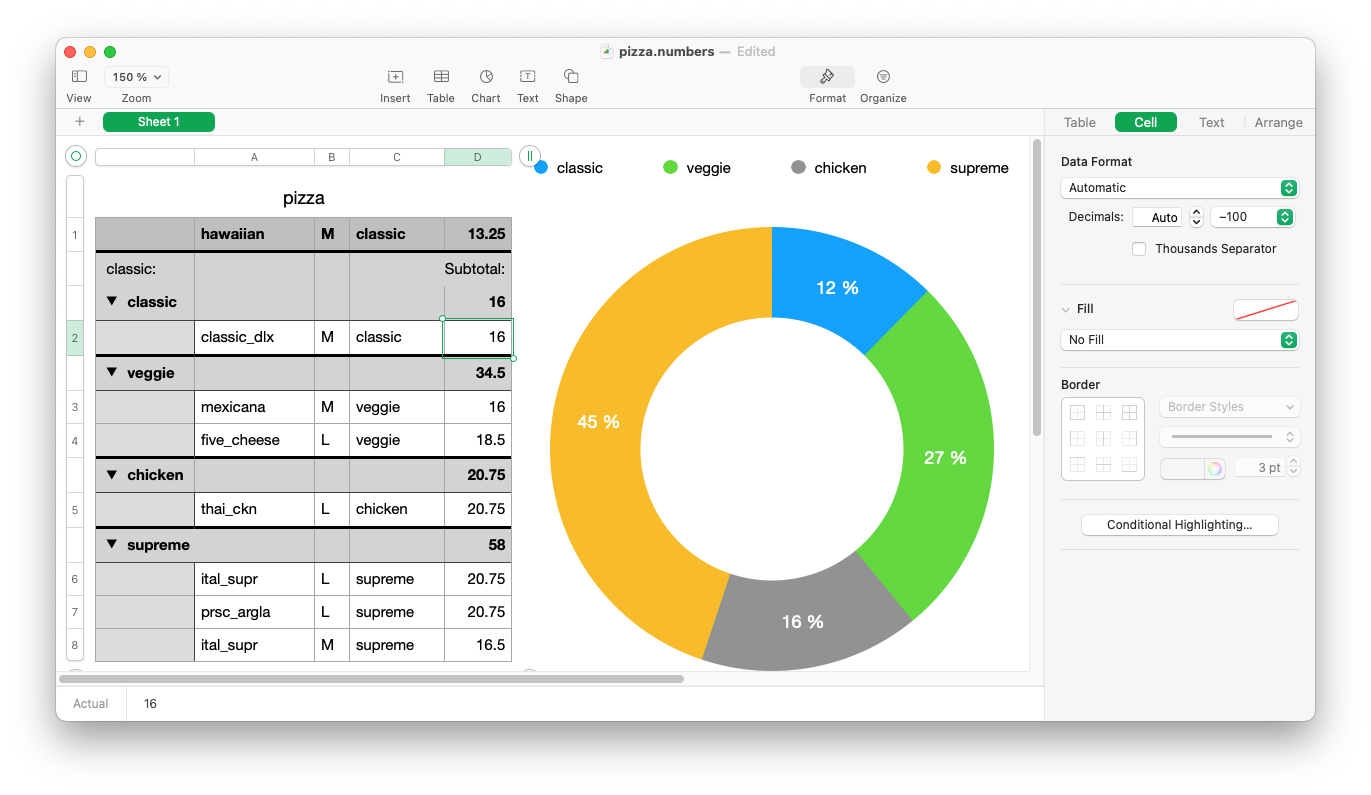Click the Fill color swatch
Viewport: 1371px width, 795px height.
(1265, 310)
